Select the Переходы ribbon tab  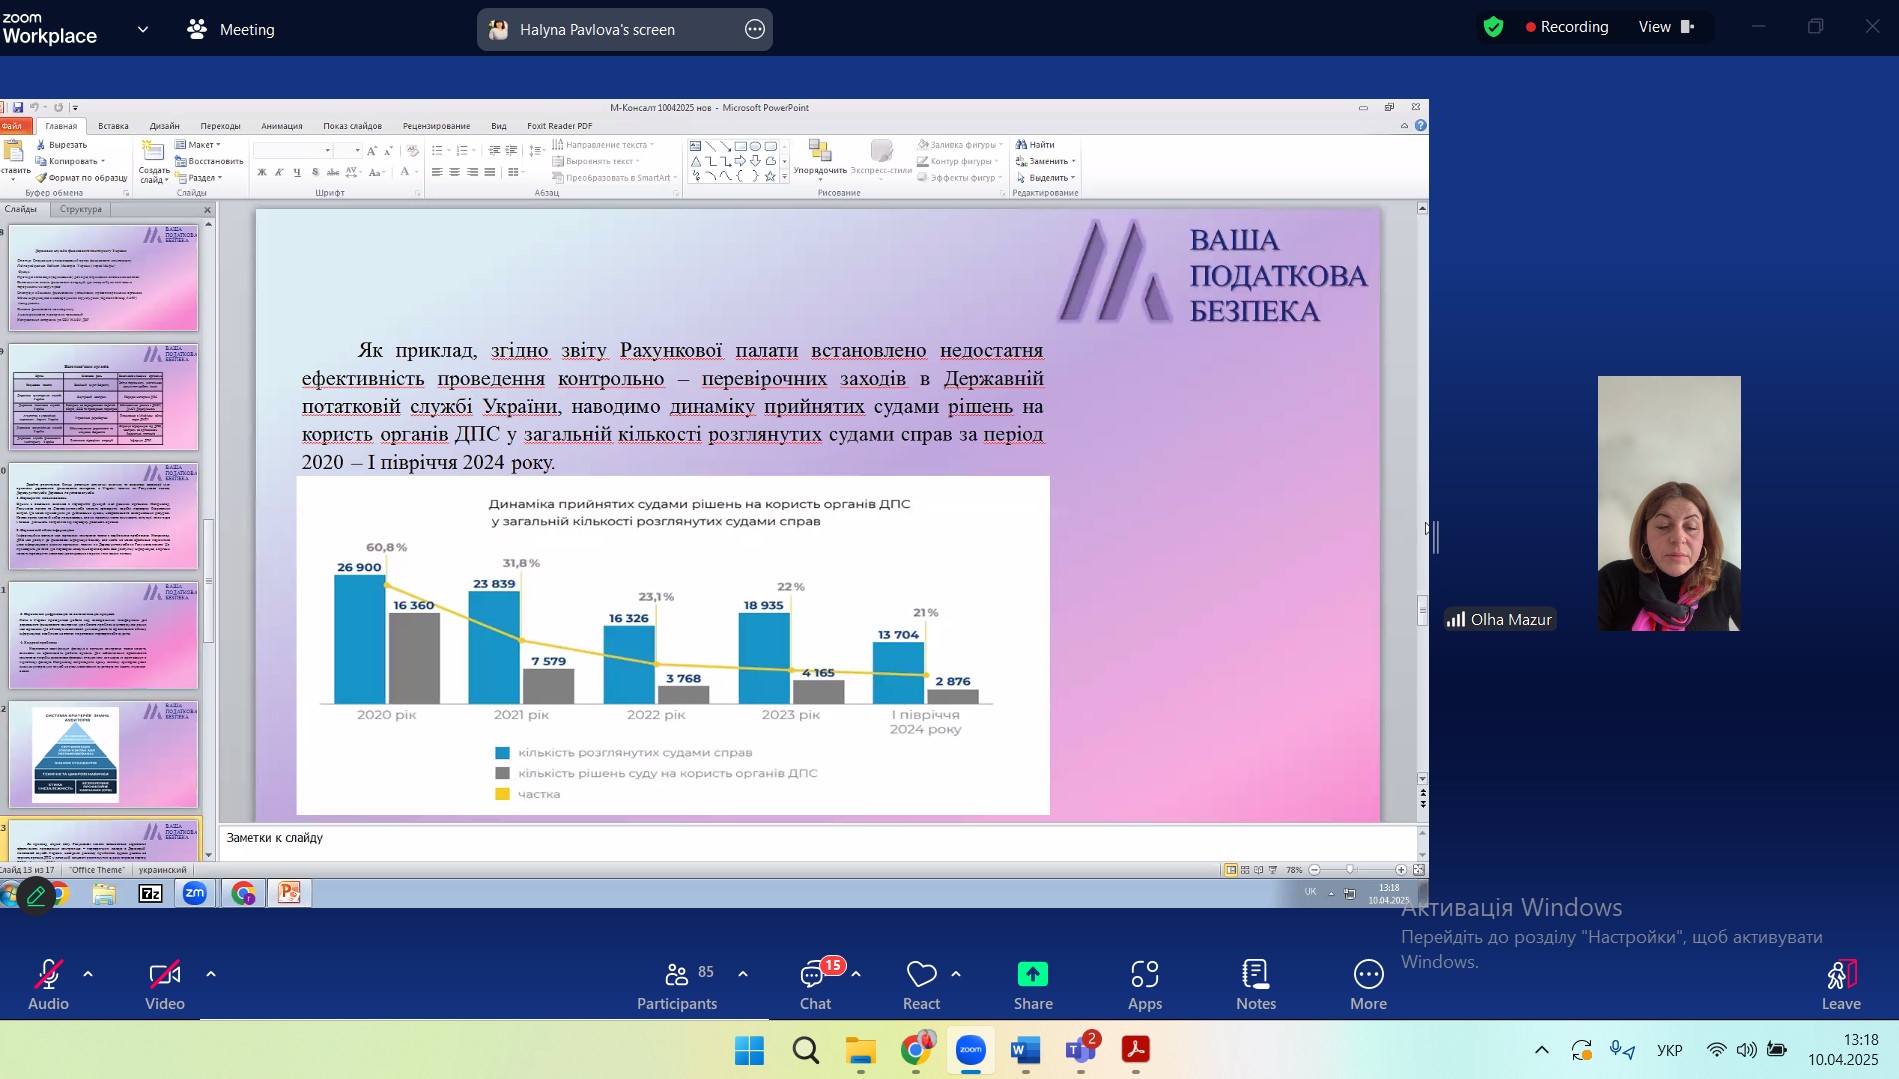(x=220, y=126)
